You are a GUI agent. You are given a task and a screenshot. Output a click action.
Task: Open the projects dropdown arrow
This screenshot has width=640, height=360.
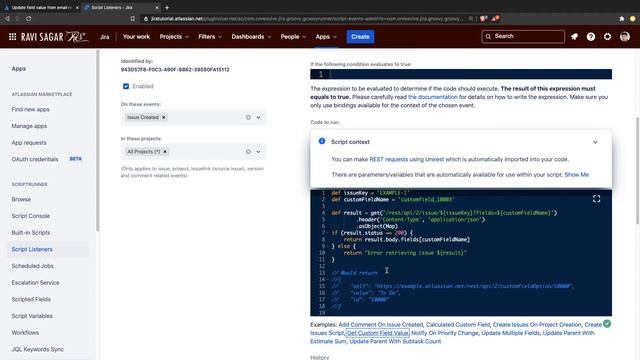pyautogui.click(x=258, y=151)
